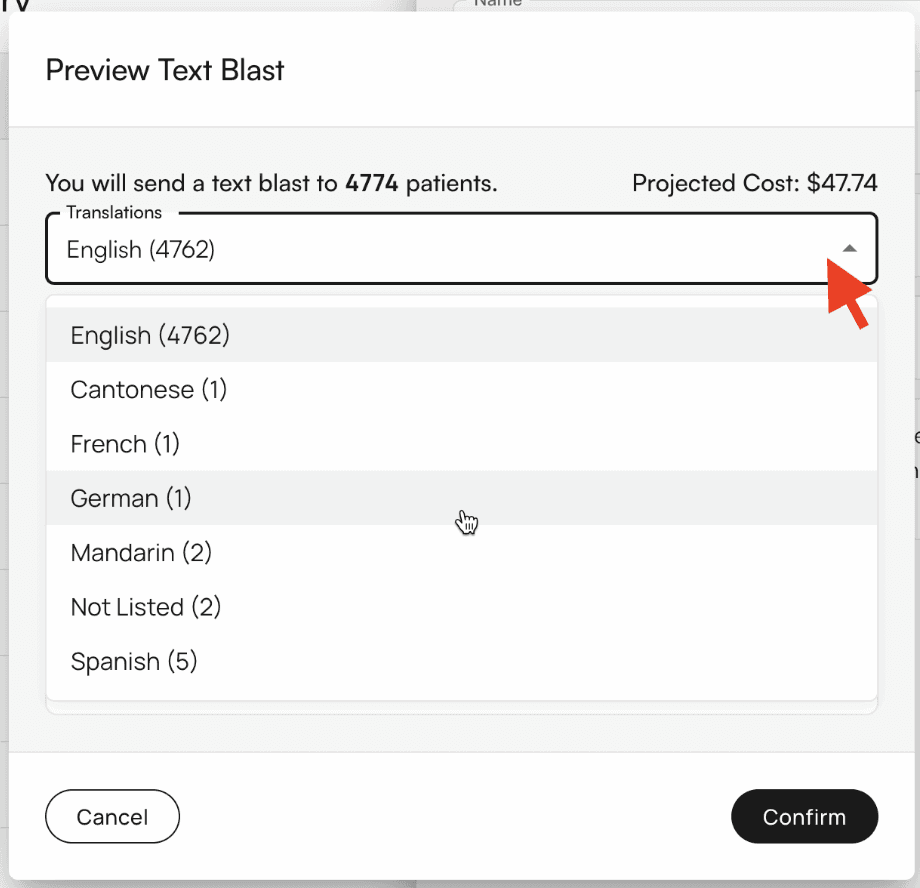
Task: Click the Projected Cost label
Action: 716,183
